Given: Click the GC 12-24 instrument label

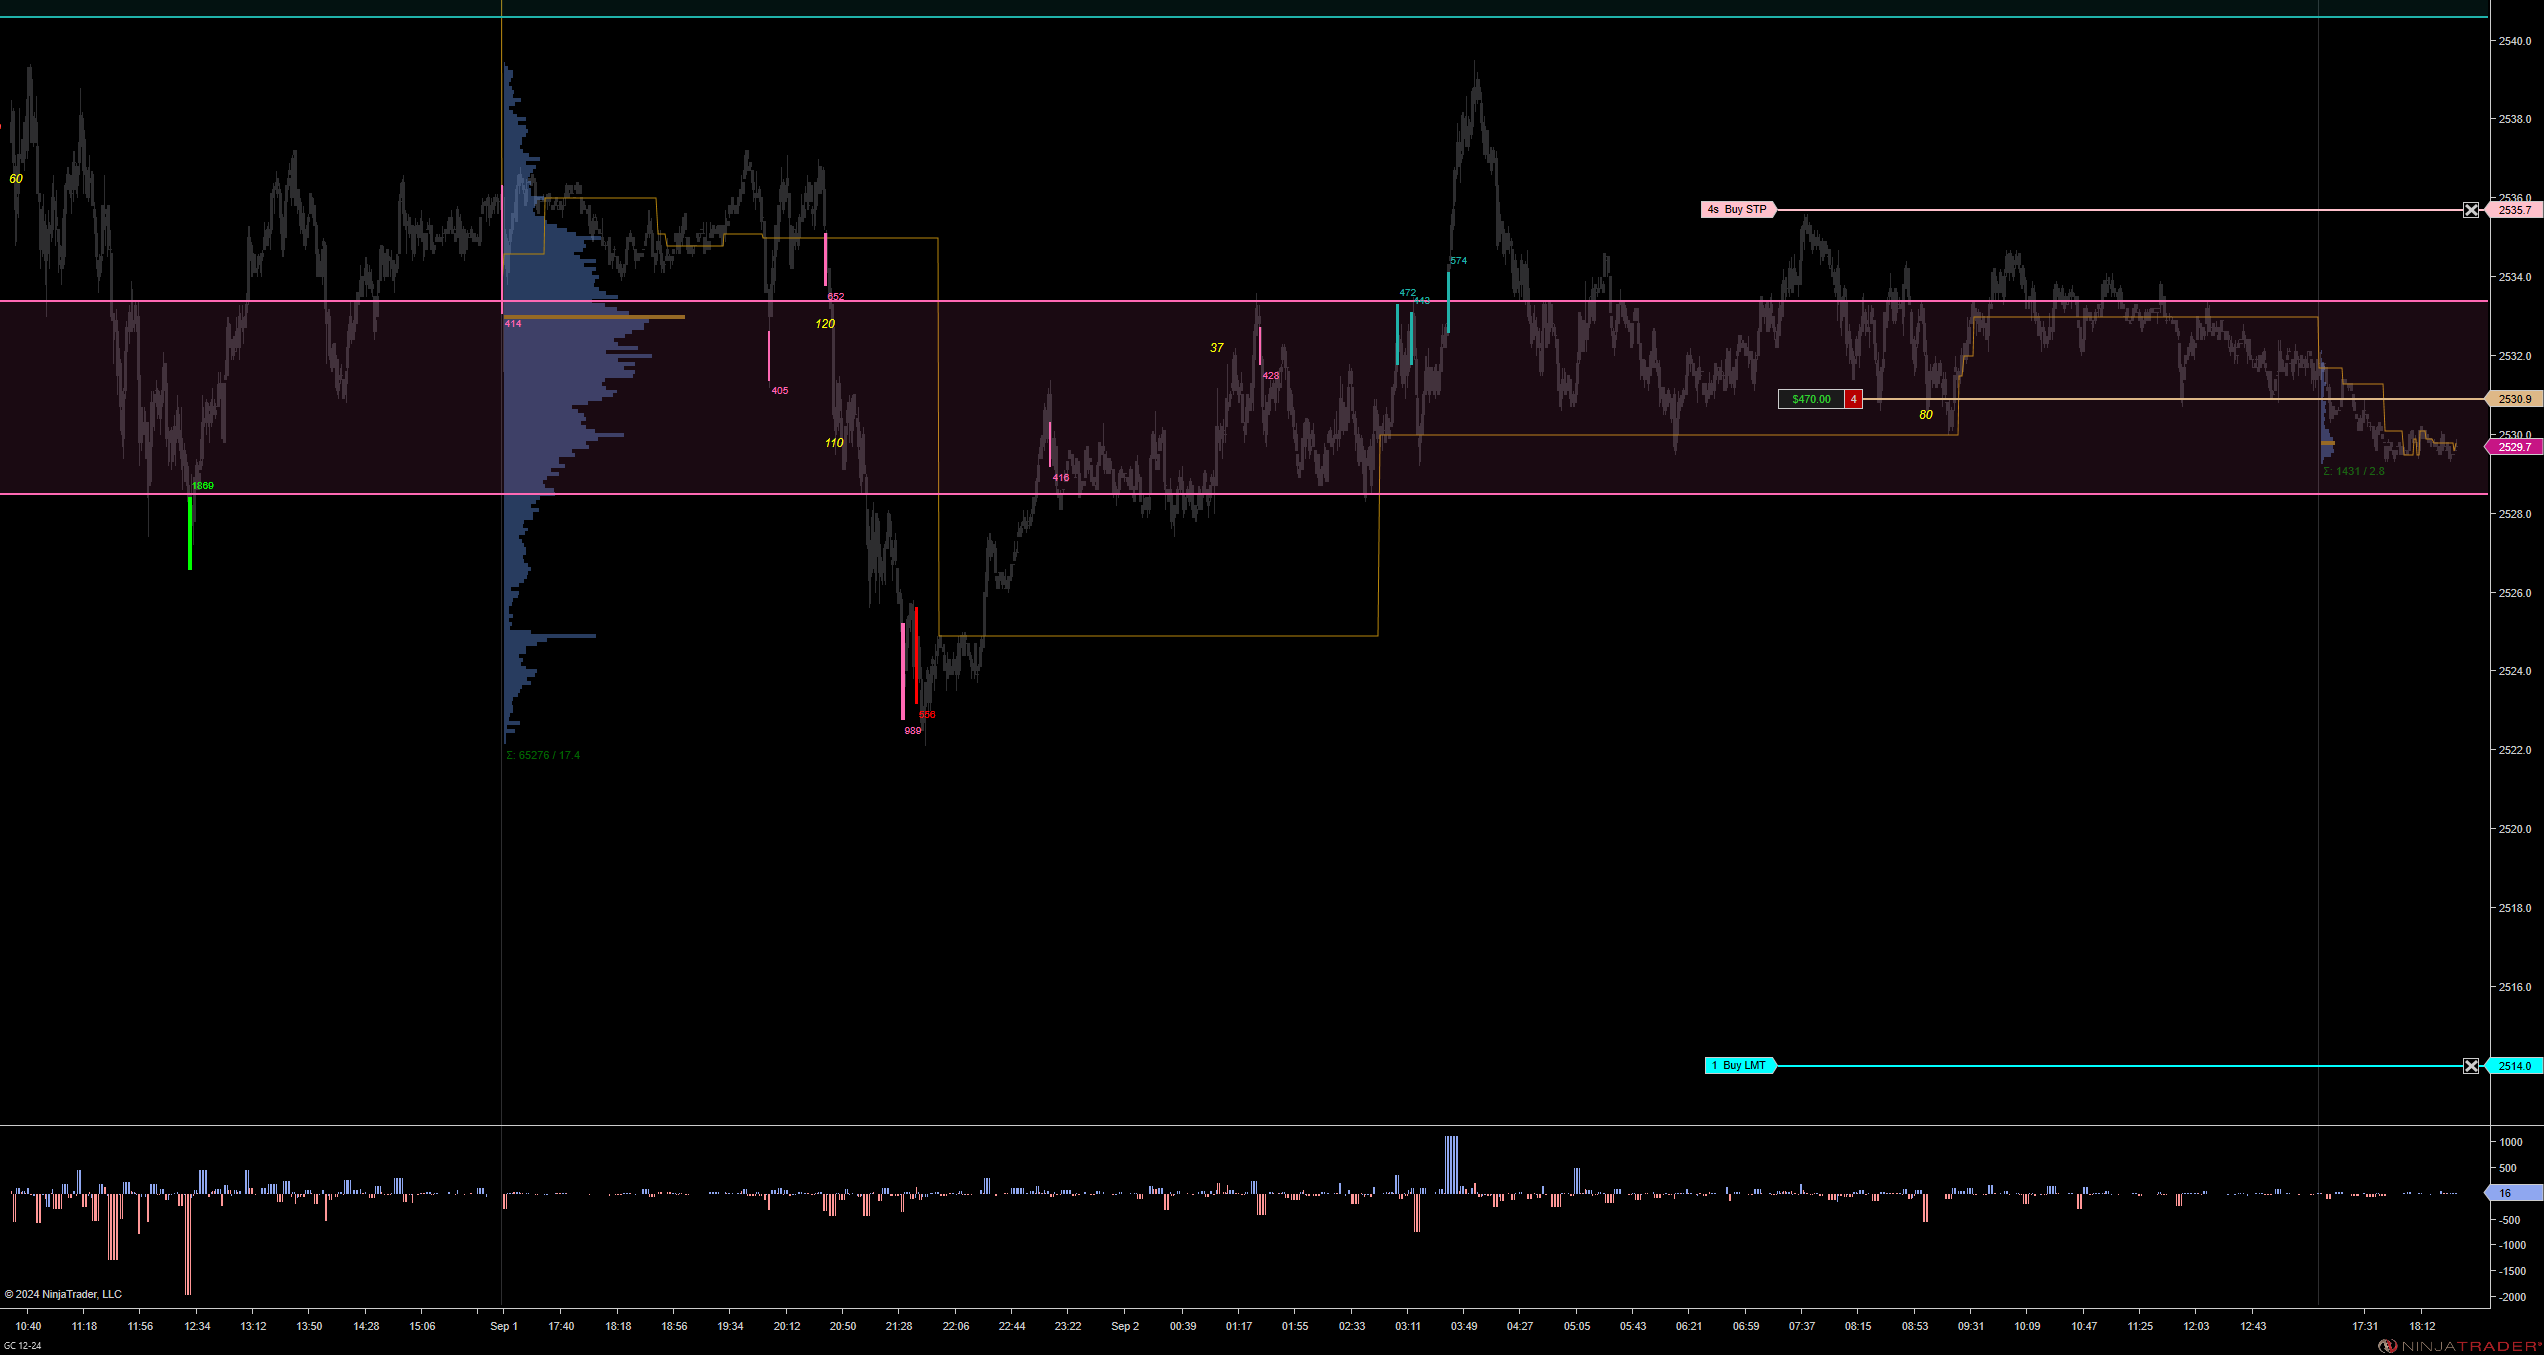Looking at the screenshot, I should click(x=23, y=1346).
